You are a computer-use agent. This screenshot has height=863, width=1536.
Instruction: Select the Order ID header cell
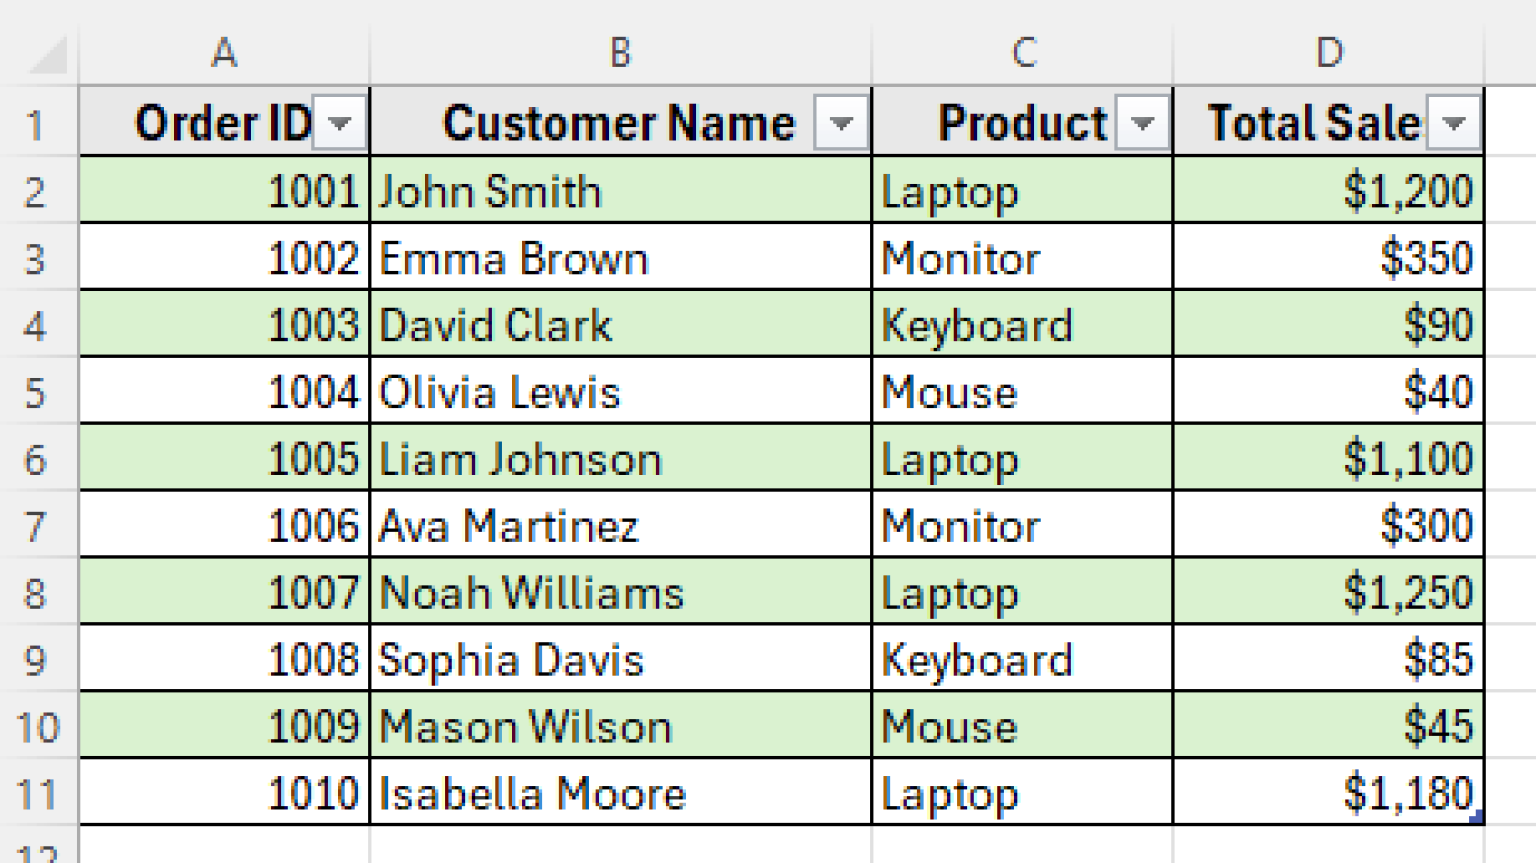pyautogui.click(x=222, y=122)
